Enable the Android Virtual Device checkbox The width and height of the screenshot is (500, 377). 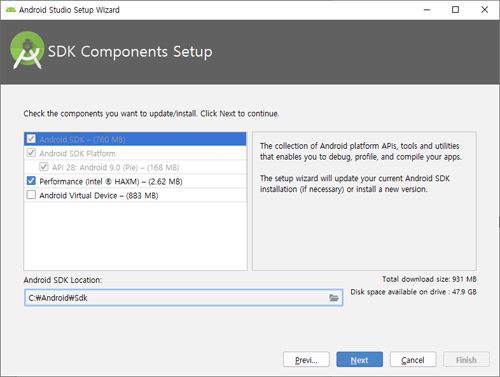(31, 195)
